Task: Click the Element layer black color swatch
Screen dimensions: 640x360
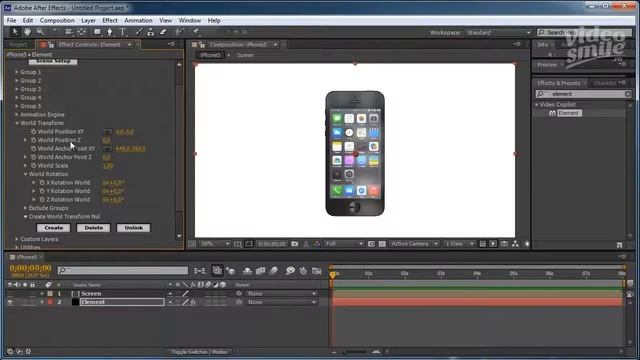Action: click(x=76, y=302)
